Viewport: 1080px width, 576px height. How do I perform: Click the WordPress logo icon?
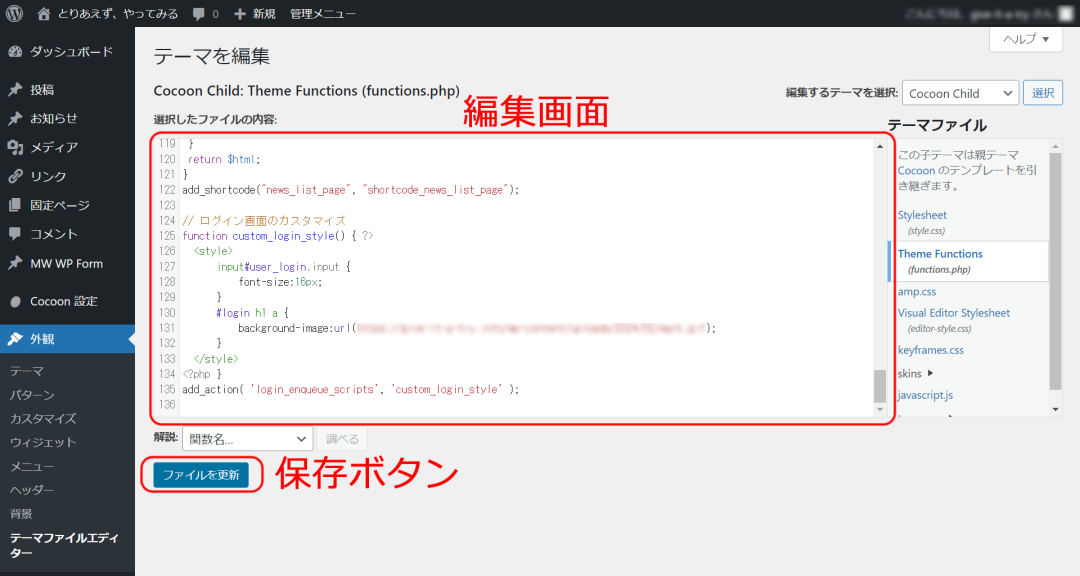coord(14,14)
